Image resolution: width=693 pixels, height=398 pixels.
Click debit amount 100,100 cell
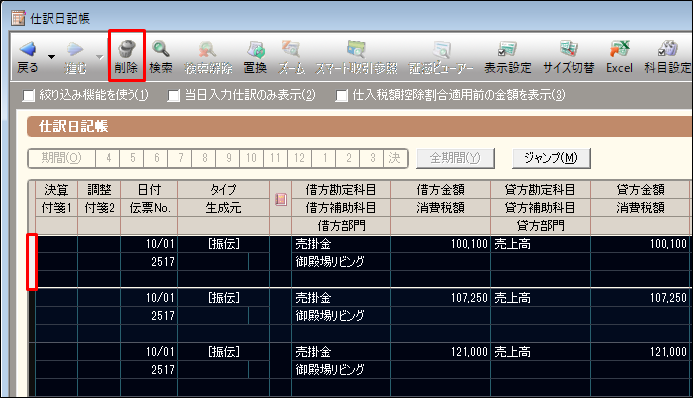tap(440, 244)
